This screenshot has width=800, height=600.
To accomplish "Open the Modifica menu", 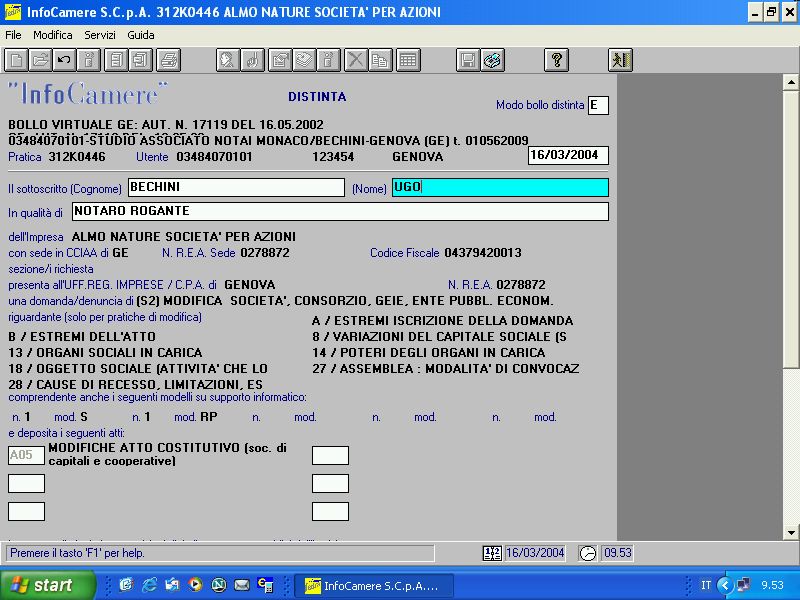I will click(x=53, y=35).
